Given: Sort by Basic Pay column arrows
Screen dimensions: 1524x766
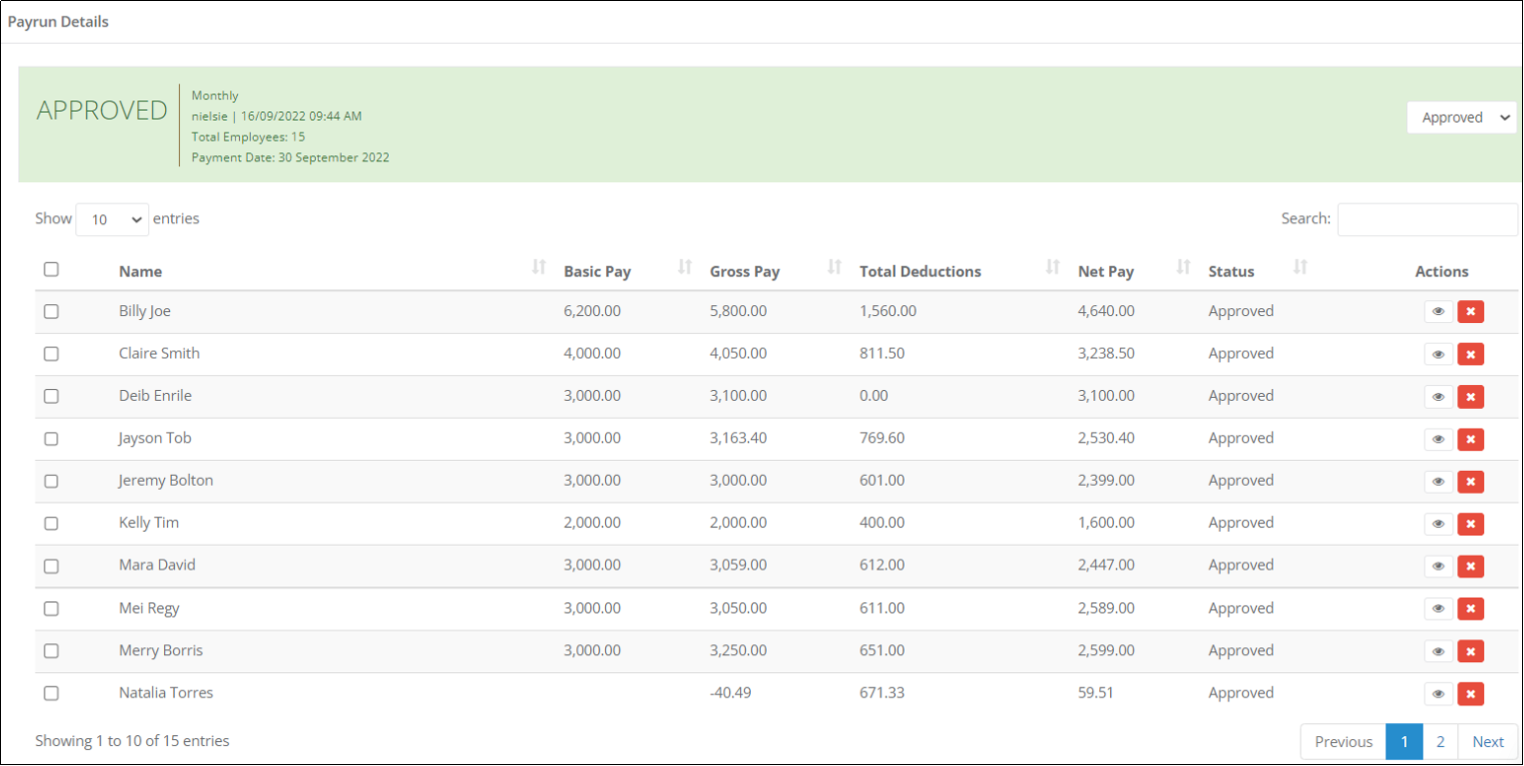Looking at the screenshot, I should click(685, 267).
